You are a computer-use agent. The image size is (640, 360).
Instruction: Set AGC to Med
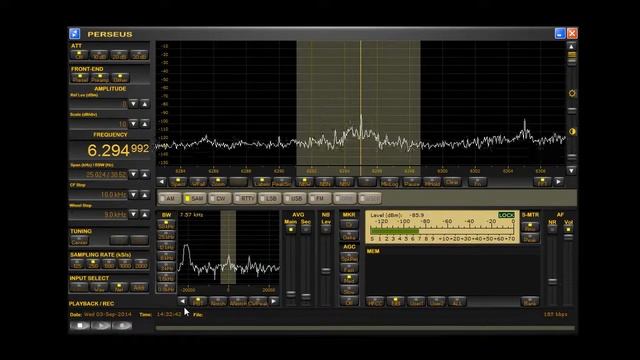pyautogui.click(x=349, y=280)
